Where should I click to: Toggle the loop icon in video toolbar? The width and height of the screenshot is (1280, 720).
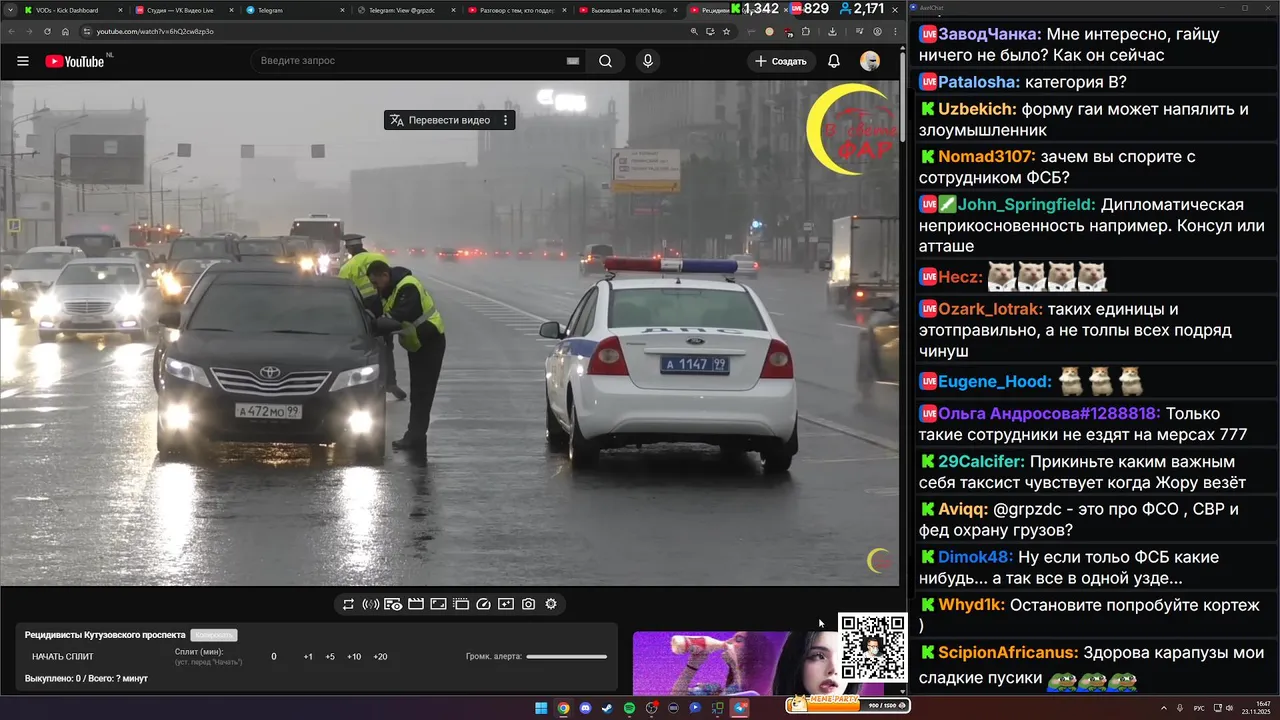coord(348,604)
